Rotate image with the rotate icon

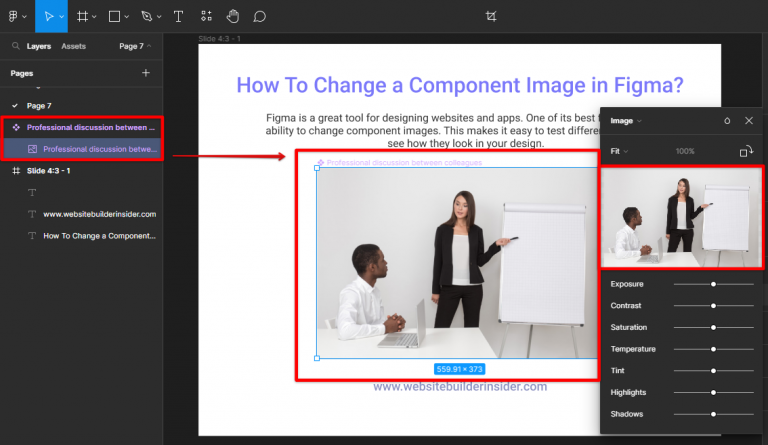coord(746,151)
